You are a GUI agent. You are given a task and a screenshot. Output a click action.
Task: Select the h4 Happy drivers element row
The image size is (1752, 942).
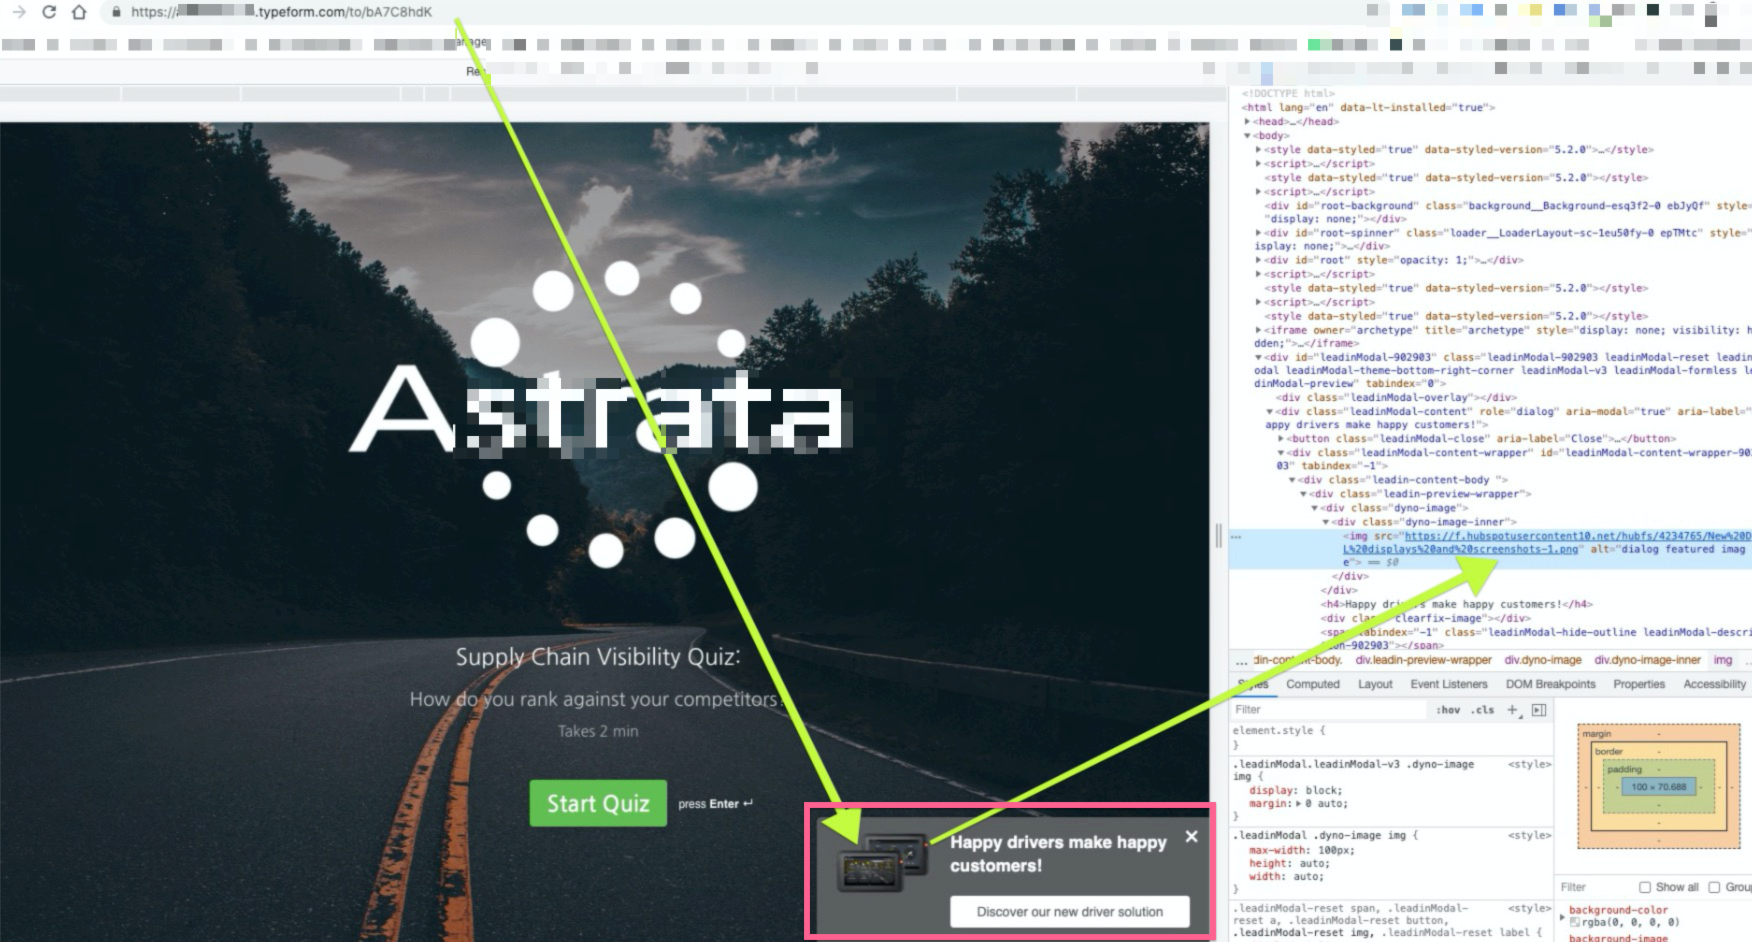(1456, 605)
